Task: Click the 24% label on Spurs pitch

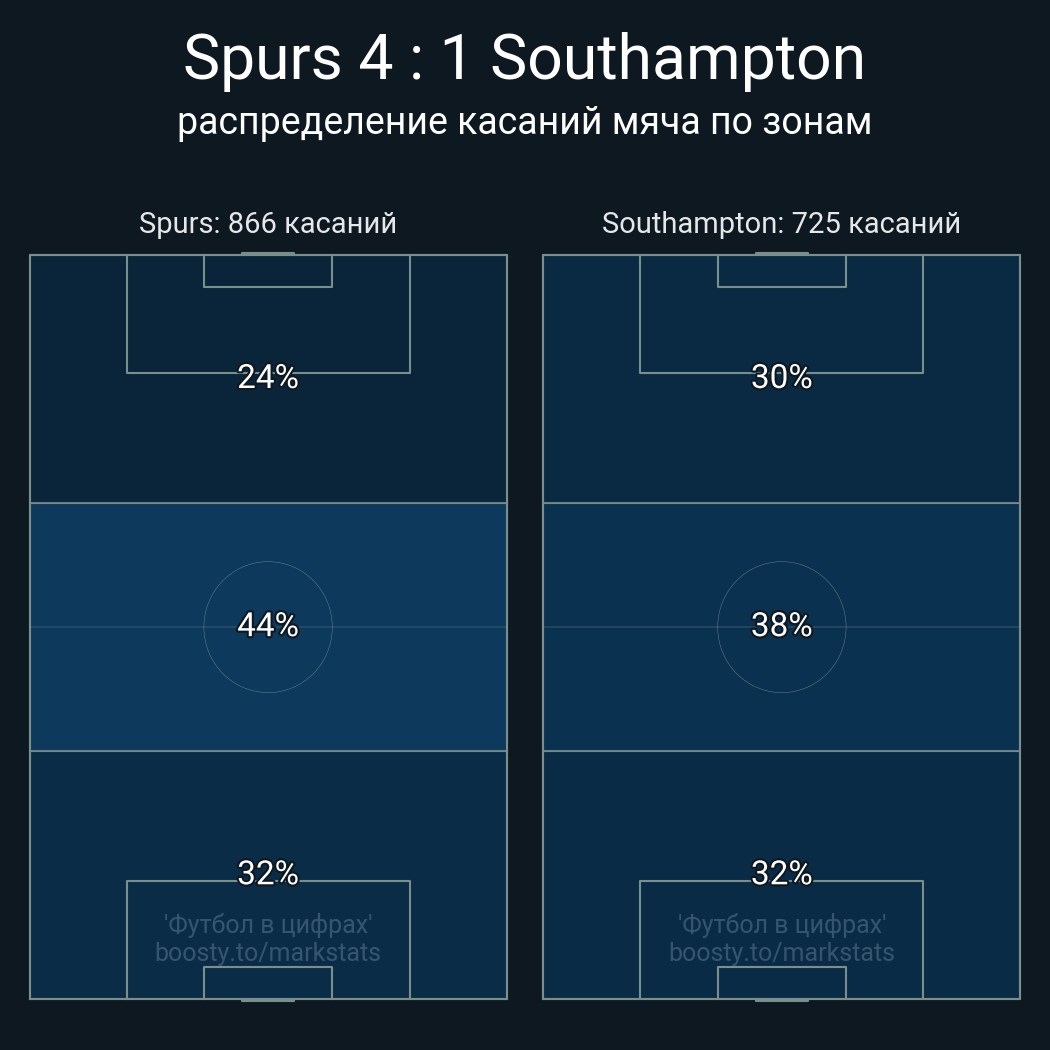Action: coord(268,377)
